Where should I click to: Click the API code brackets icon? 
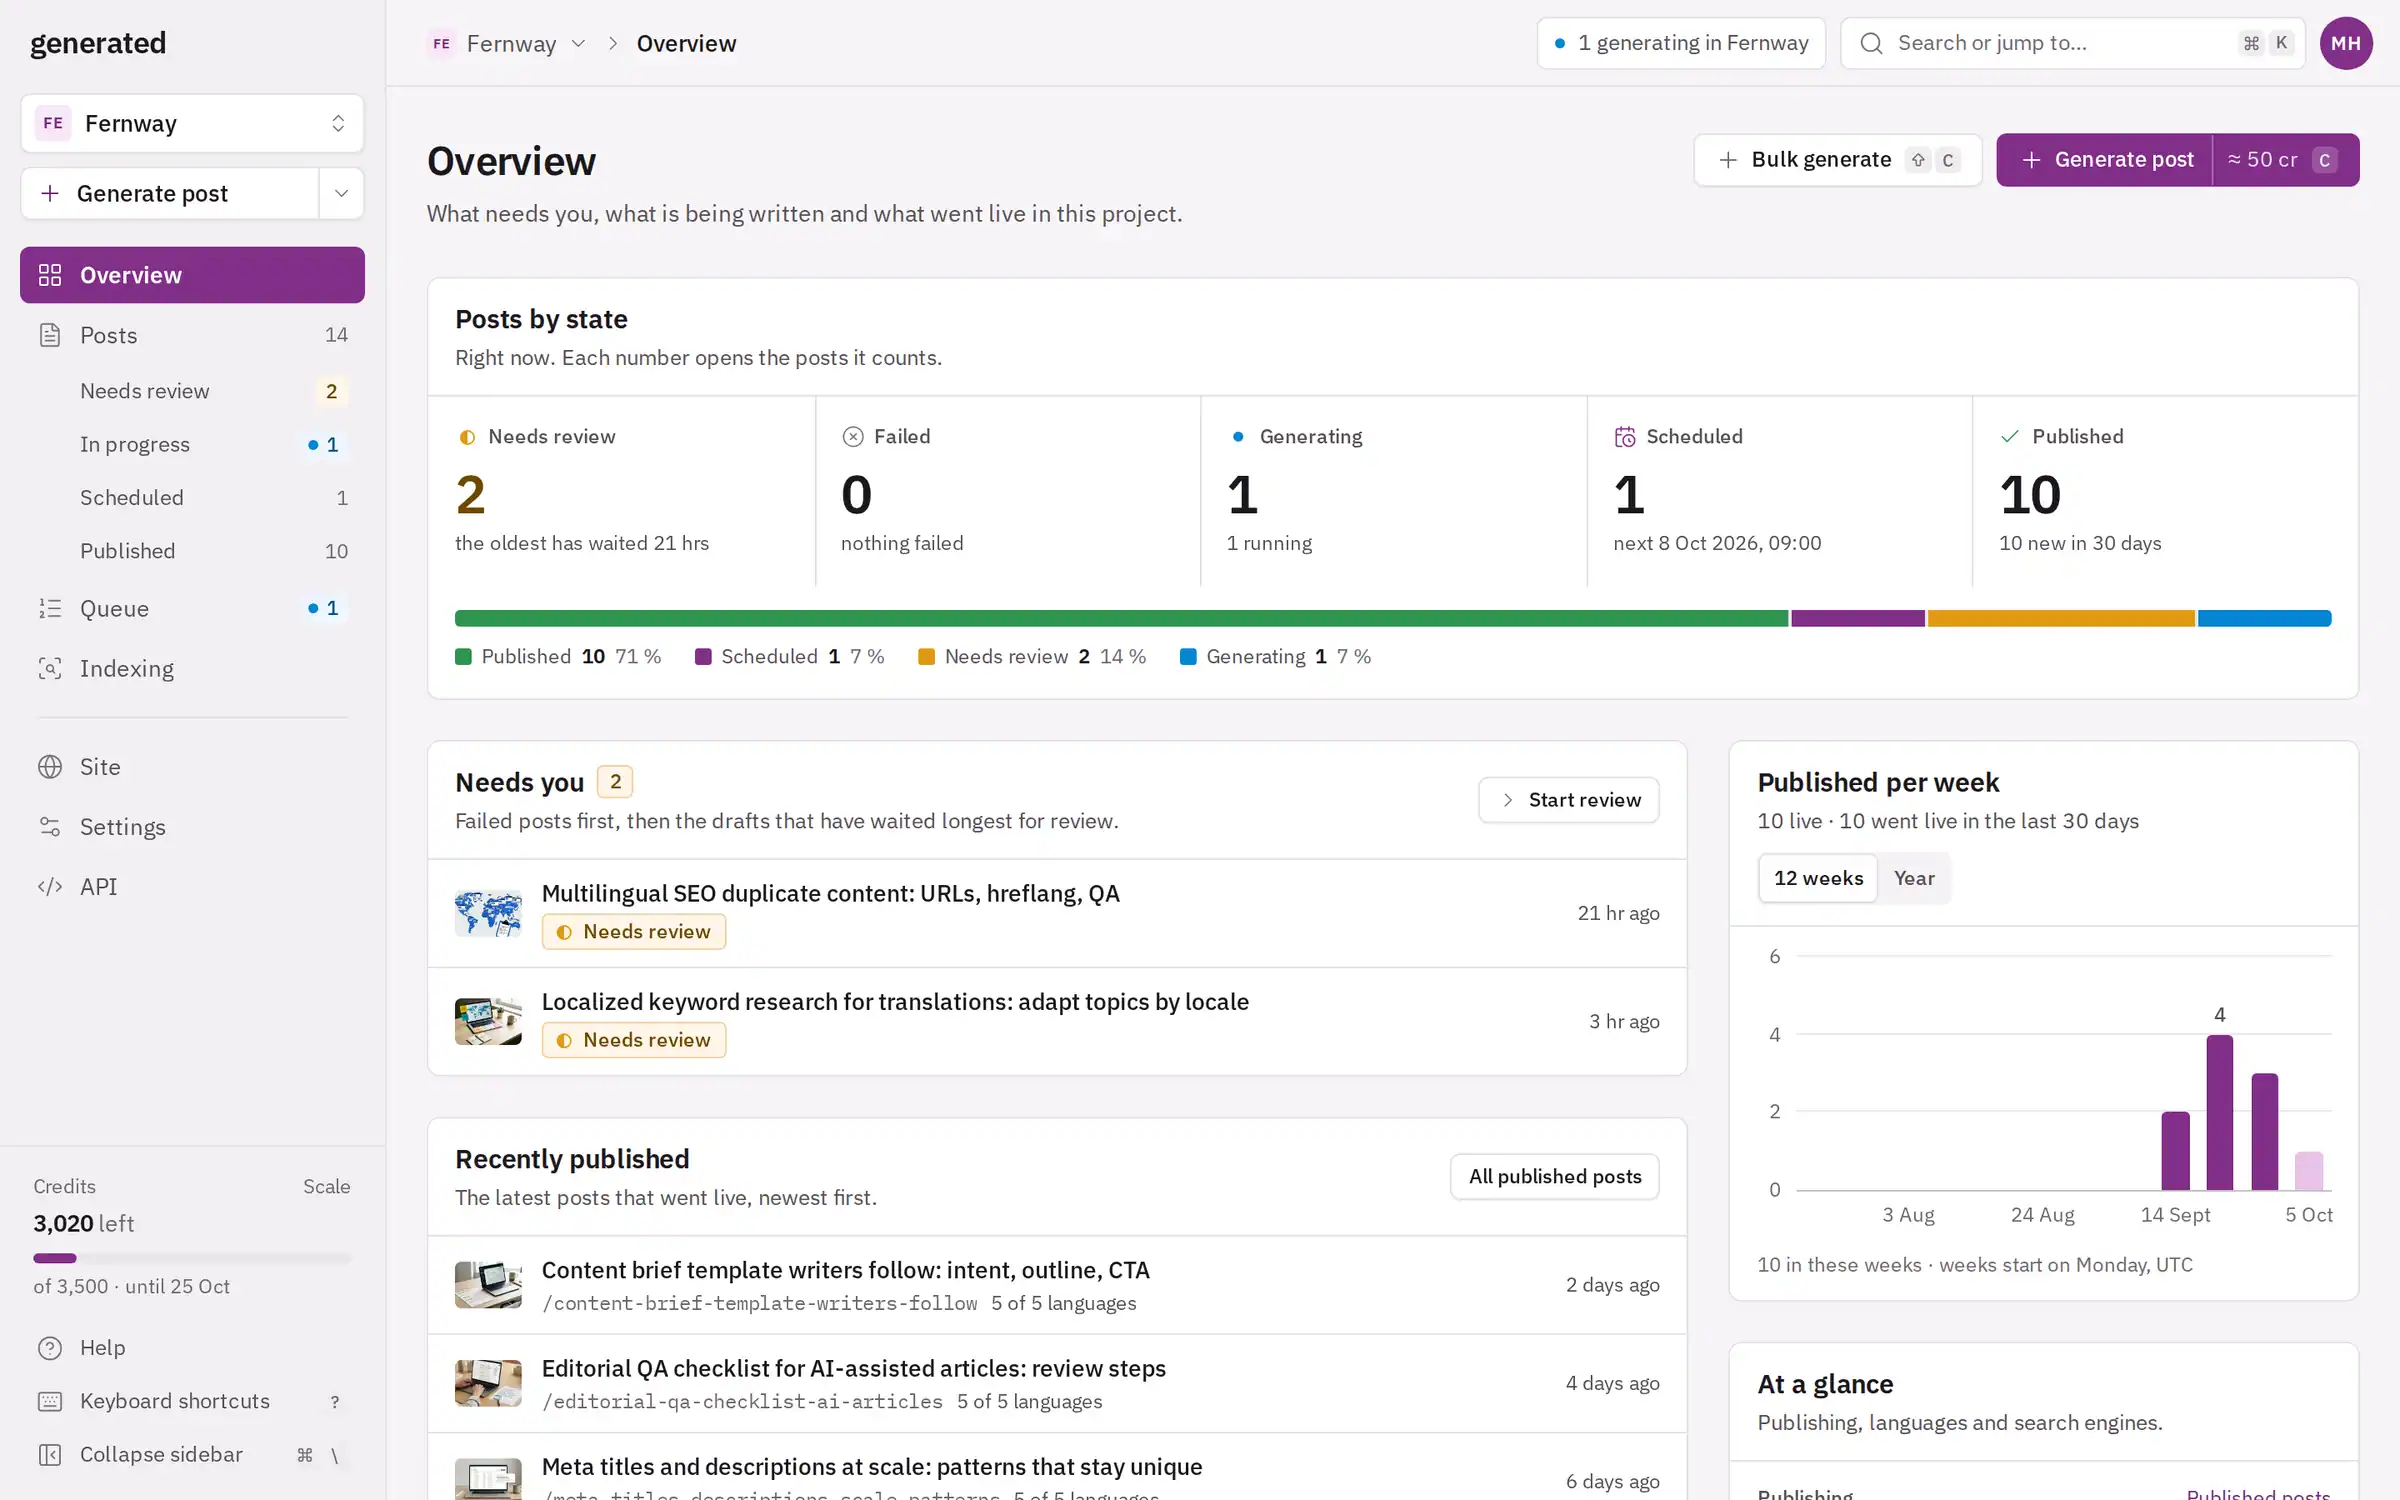click(x=50, y=887)
